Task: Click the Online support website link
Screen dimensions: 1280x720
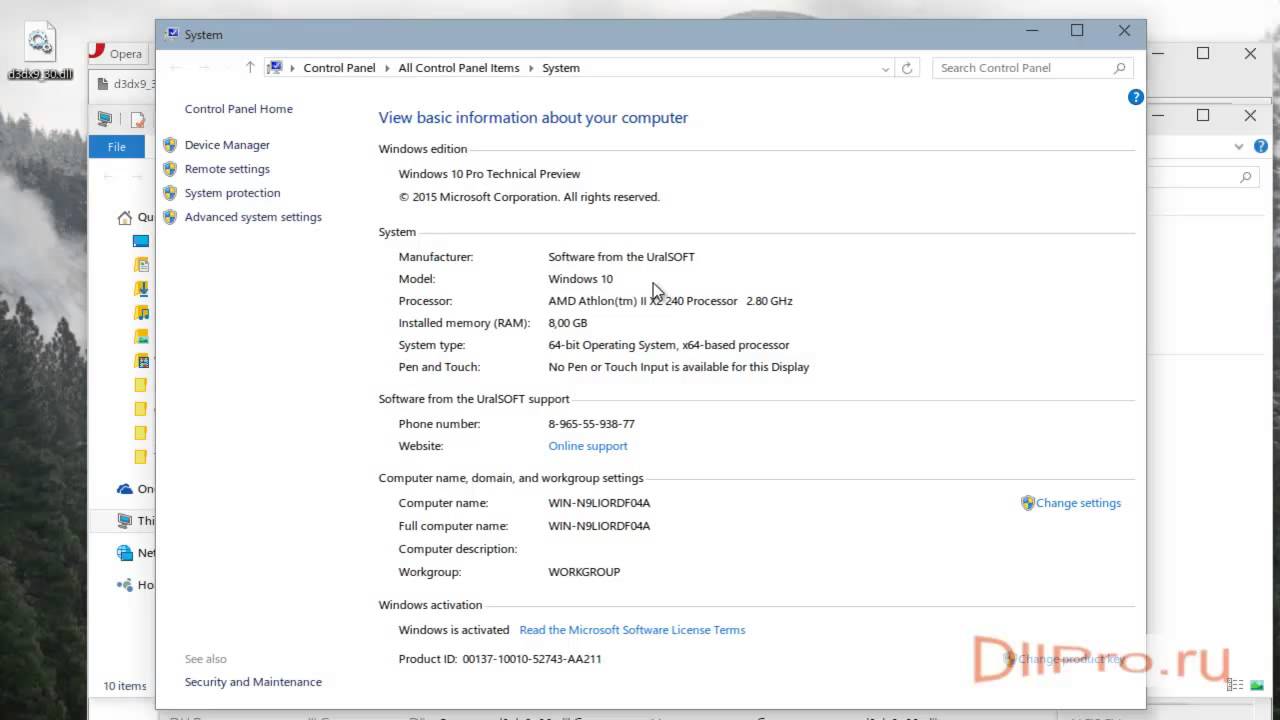Action: click(588, 446)
